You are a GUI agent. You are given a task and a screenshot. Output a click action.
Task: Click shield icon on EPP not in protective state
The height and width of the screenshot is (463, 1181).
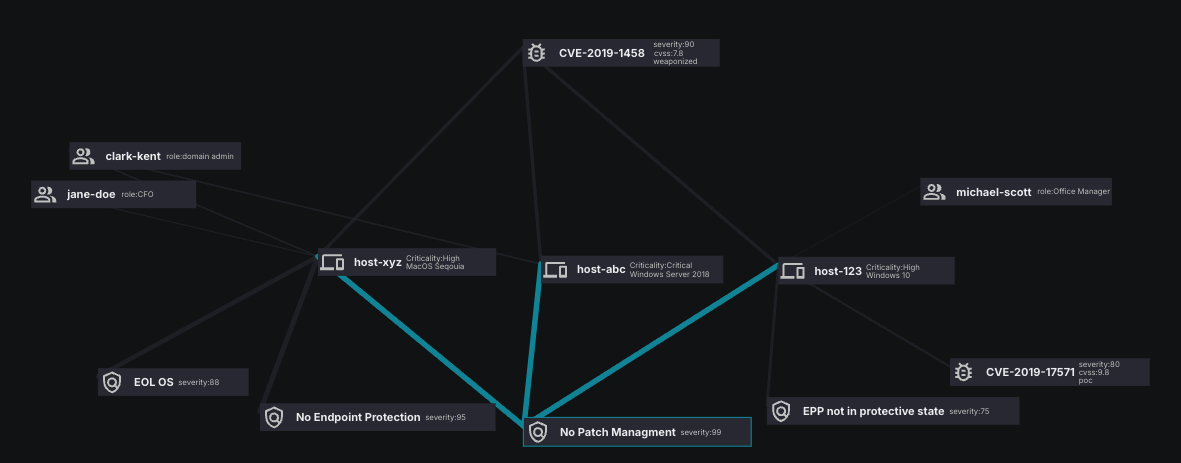point(781,411)
